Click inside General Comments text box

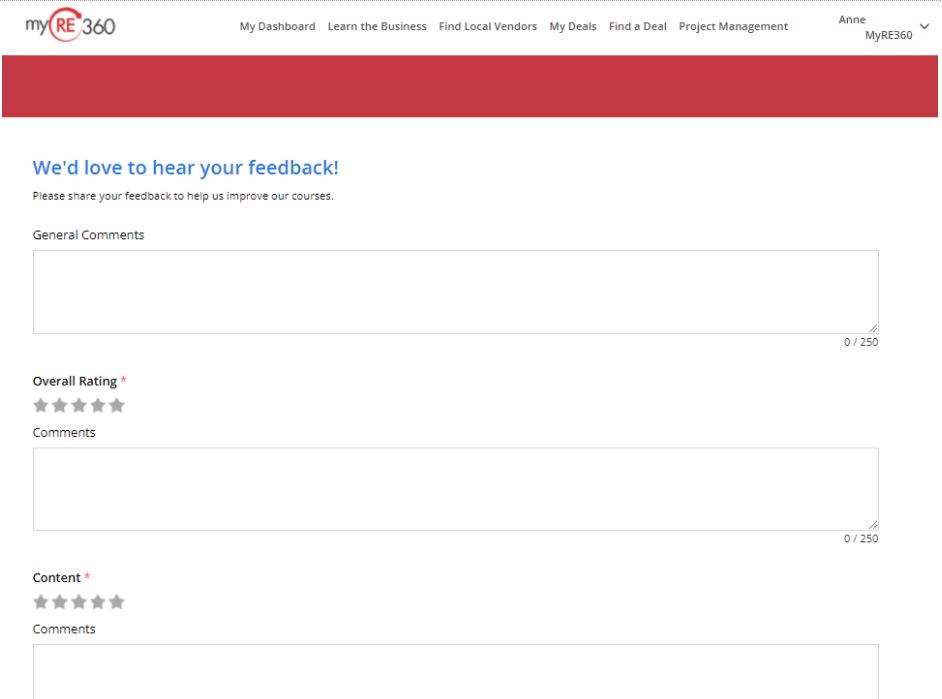tap(455, 291)
